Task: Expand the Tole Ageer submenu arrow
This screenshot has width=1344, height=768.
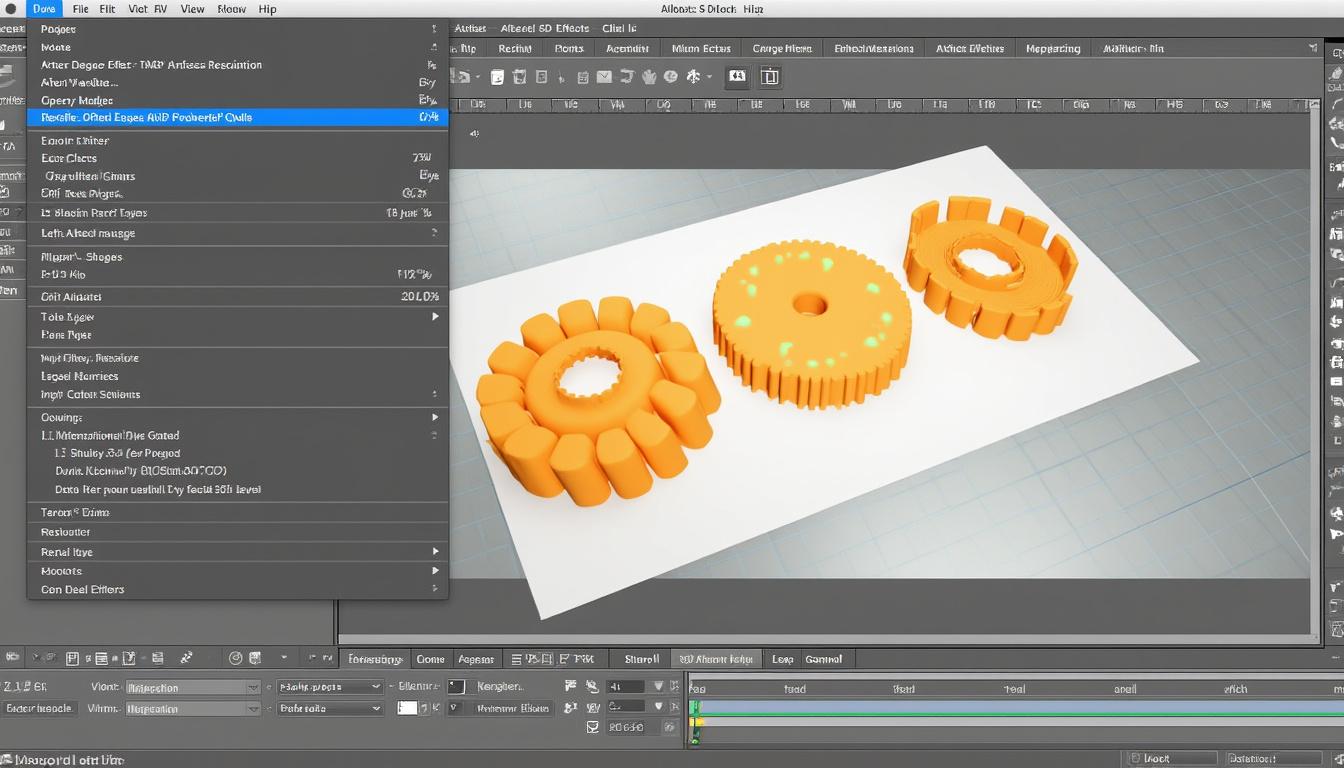Action: tap(435, 316)
